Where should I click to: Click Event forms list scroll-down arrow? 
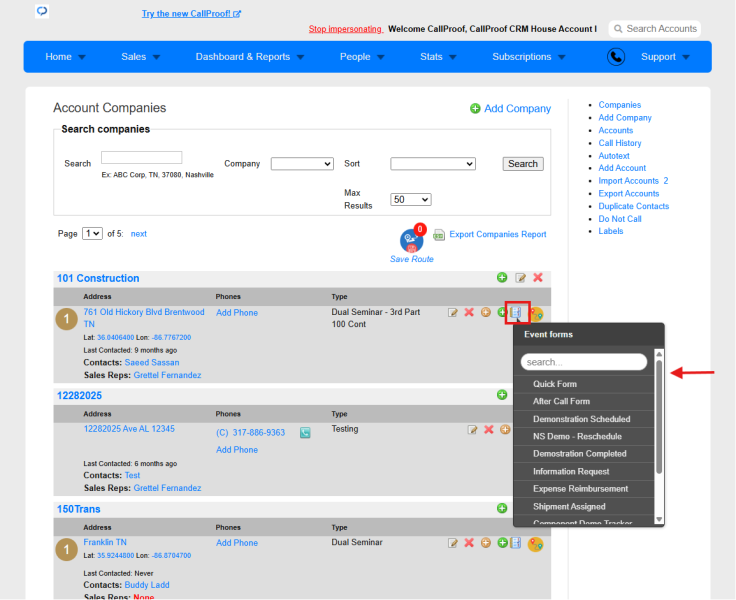[659, 519]
